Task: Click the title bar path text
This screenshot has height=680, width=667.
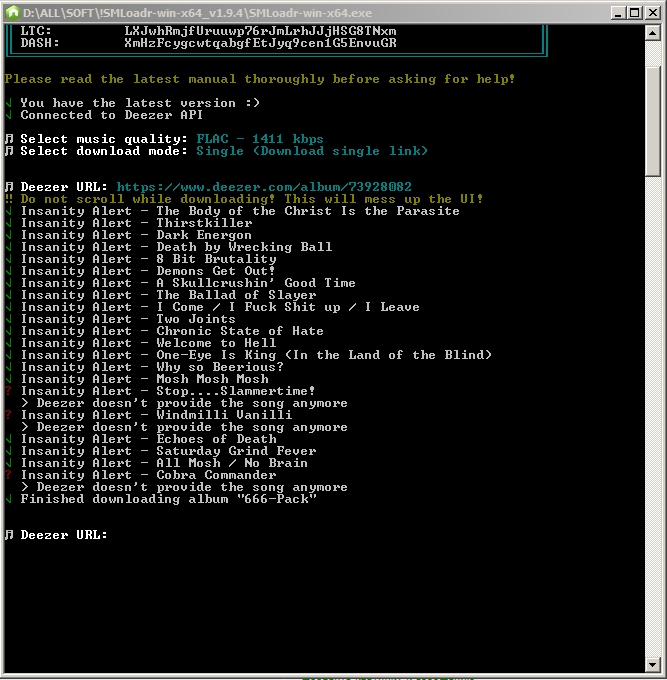Action: pos(197,13)
